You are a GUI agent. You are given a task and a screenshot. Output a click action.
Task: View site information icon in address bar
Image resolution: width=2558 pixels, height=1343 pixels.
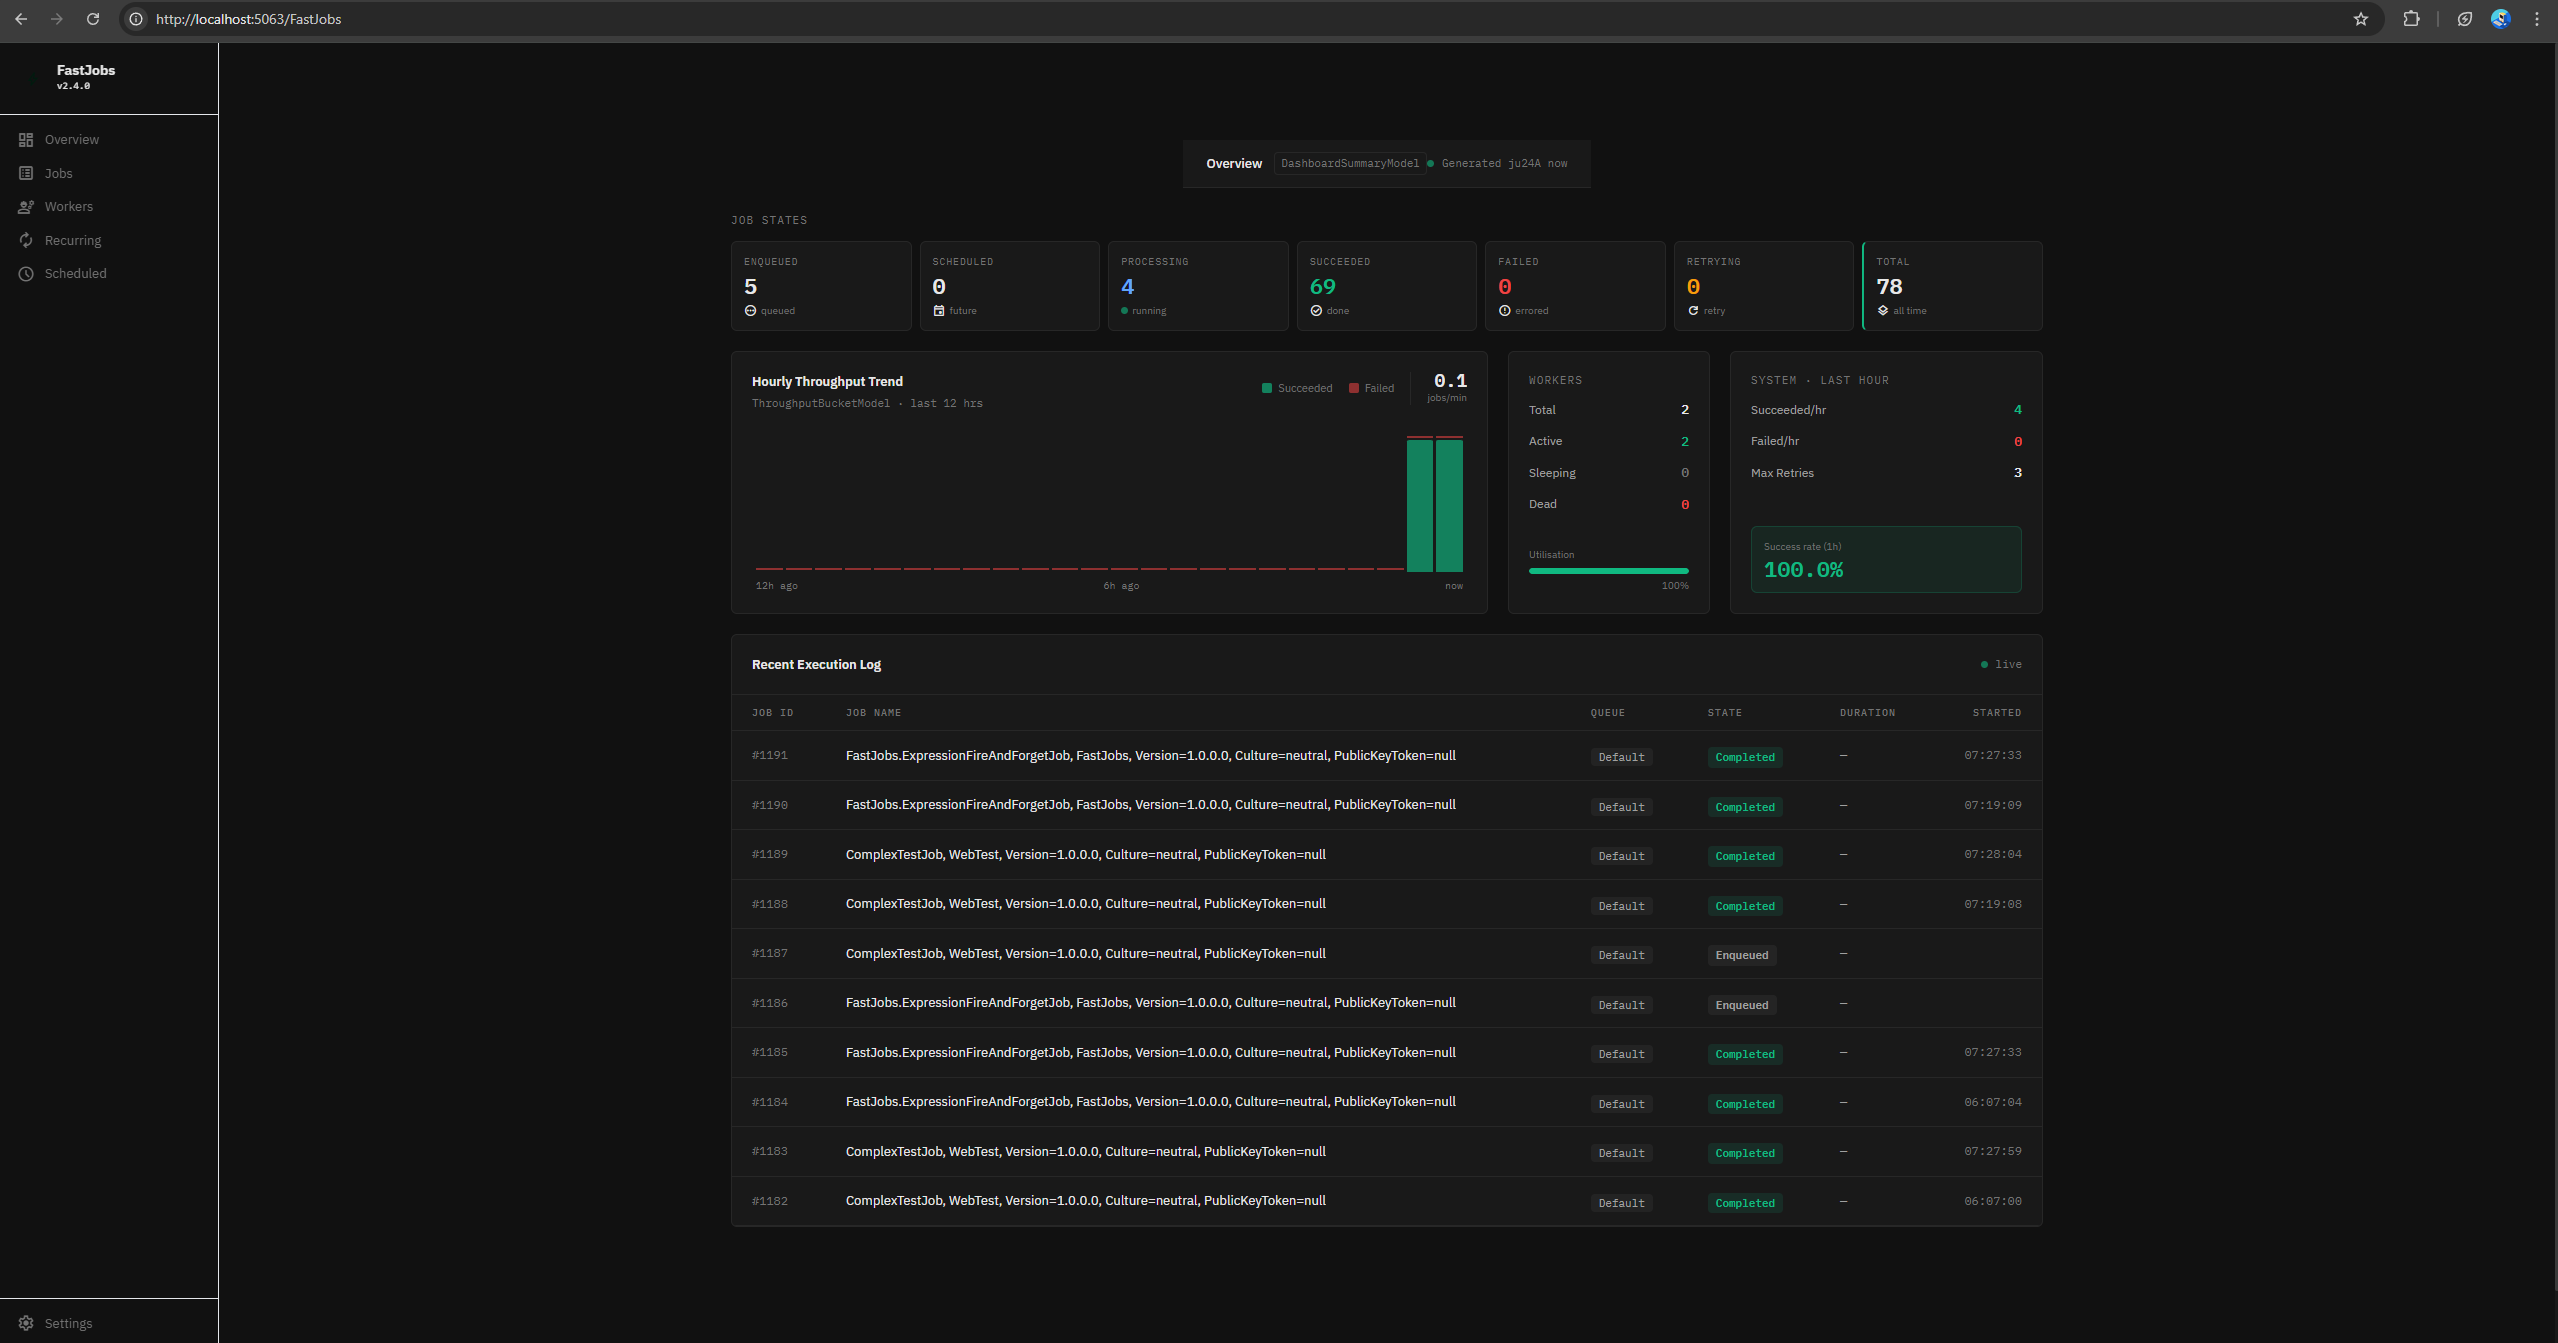(x=136, y=19)
